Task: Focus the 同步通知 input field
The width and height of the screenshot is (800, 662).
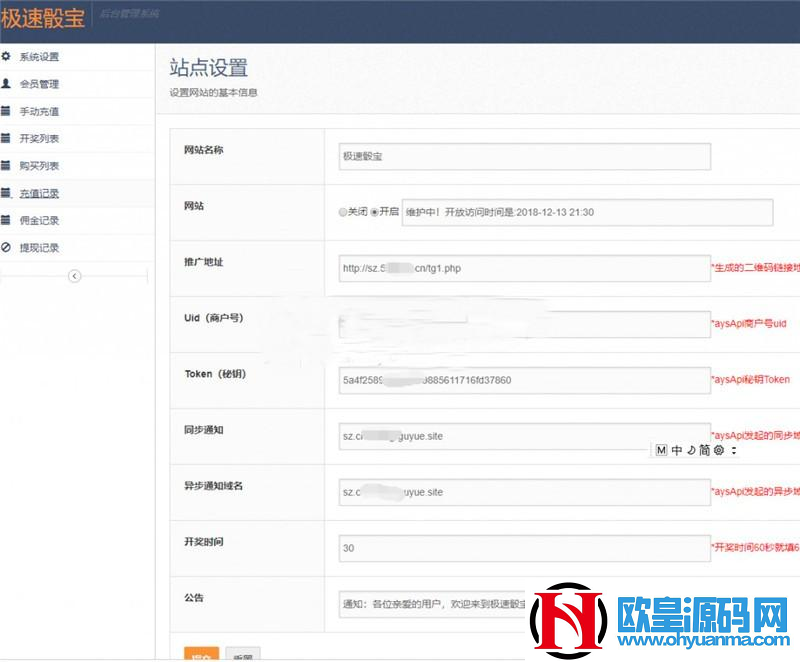Action: point(524,437)
